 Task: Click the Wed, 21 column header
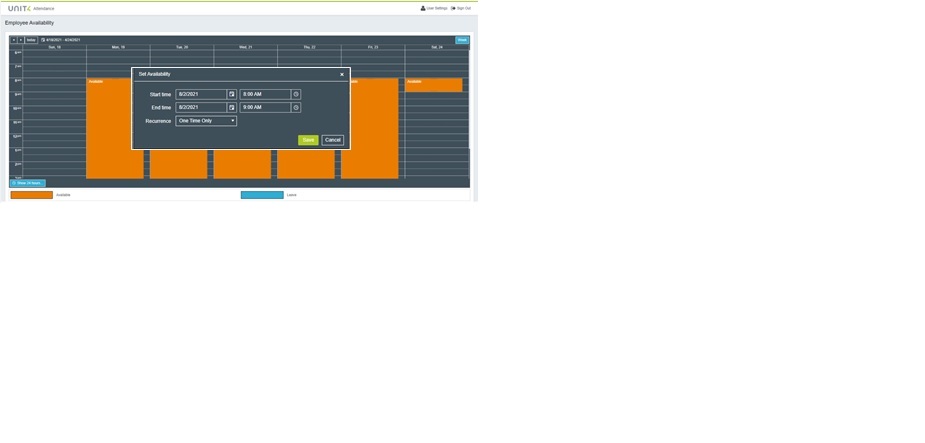pyautogui.click(x=245, y=47)
